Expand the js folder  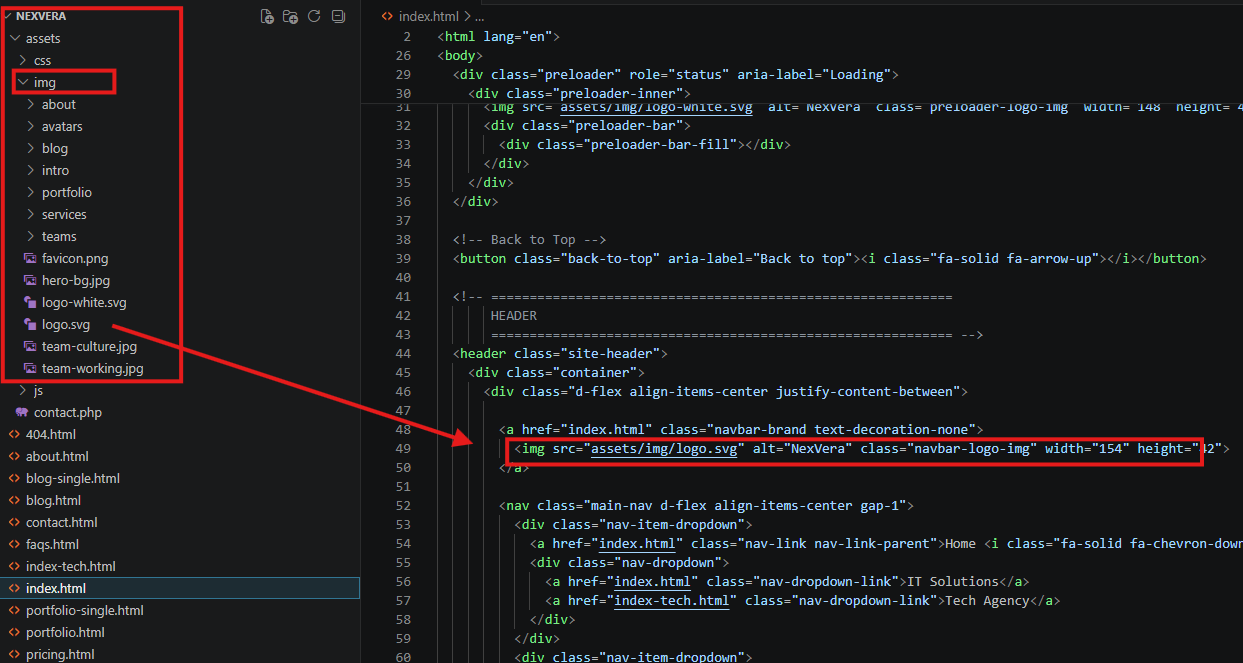(x=23, y=390)
